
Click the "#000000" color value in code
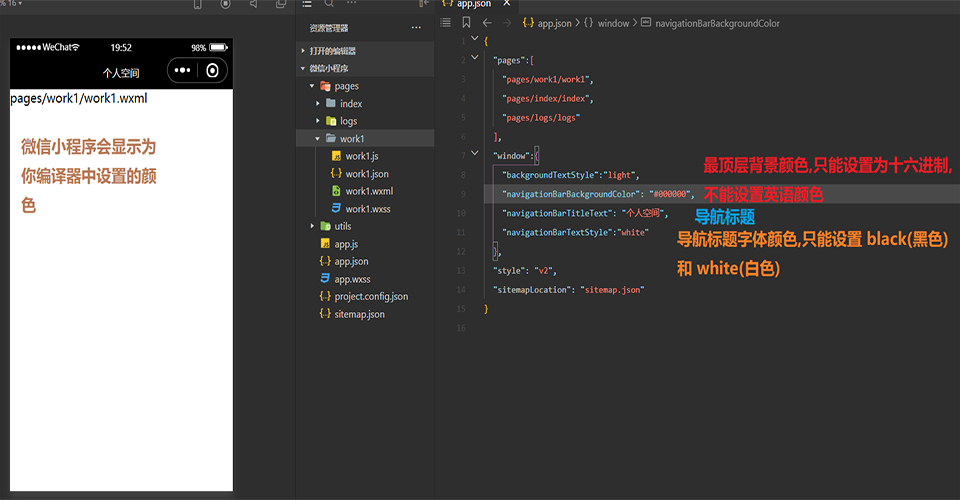click(x=670, y=194)
